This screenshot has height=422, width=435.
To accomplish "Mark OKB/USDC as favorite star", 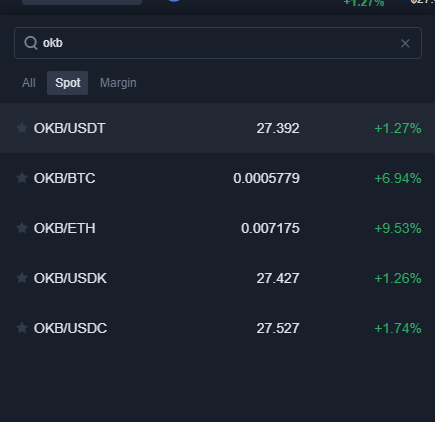I will pyautogui.click(x=22, y=328).
